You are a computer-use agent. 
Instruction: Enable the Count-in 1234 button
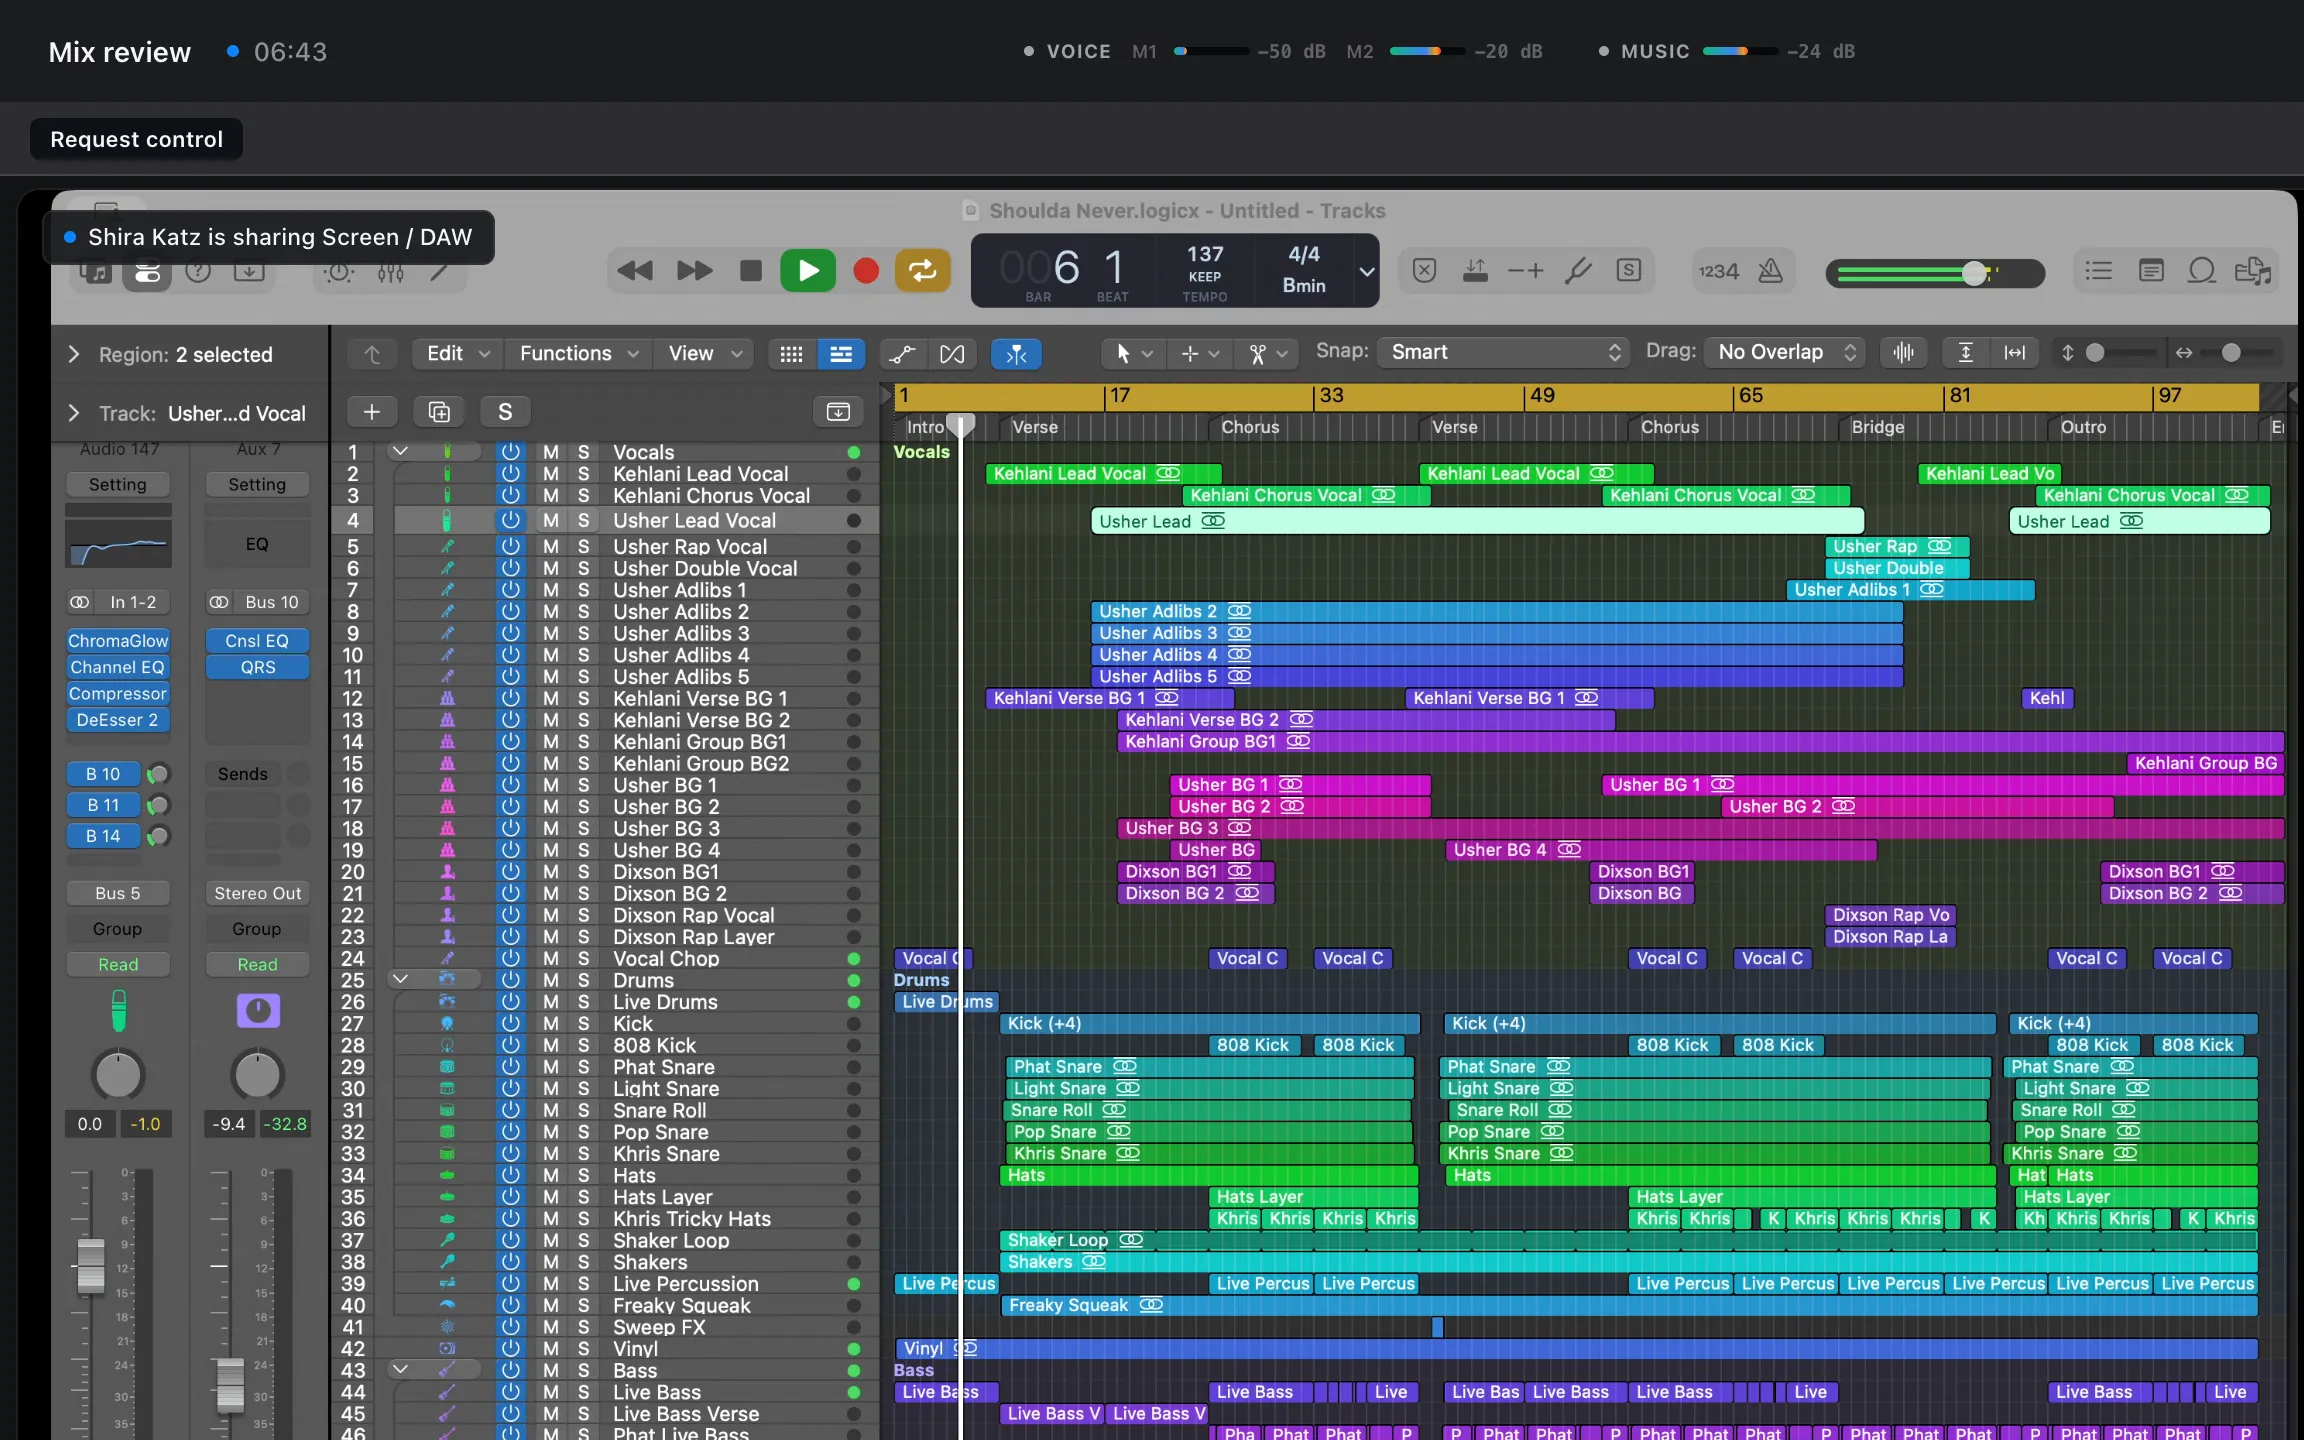(1718, 271)
